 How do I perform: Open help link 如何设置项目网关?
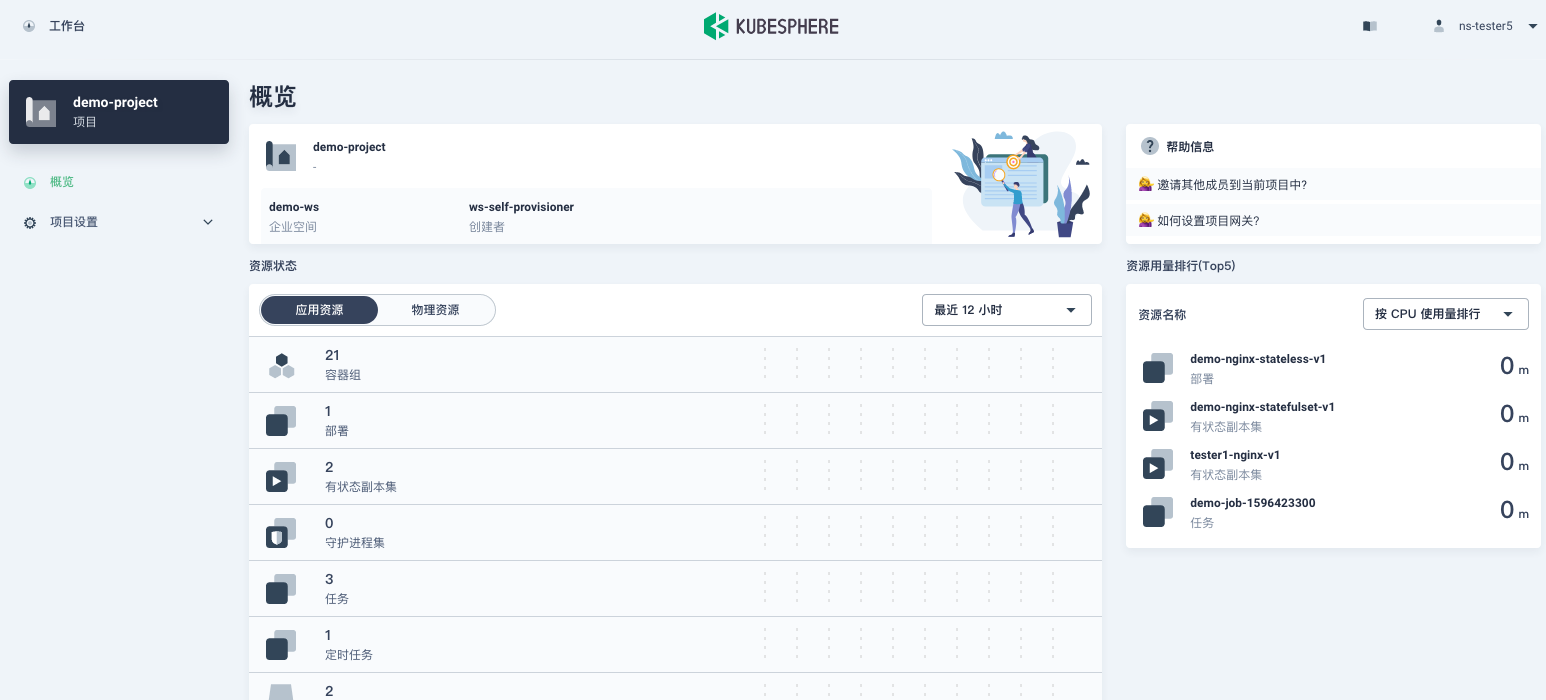[x=1207, y=220]
